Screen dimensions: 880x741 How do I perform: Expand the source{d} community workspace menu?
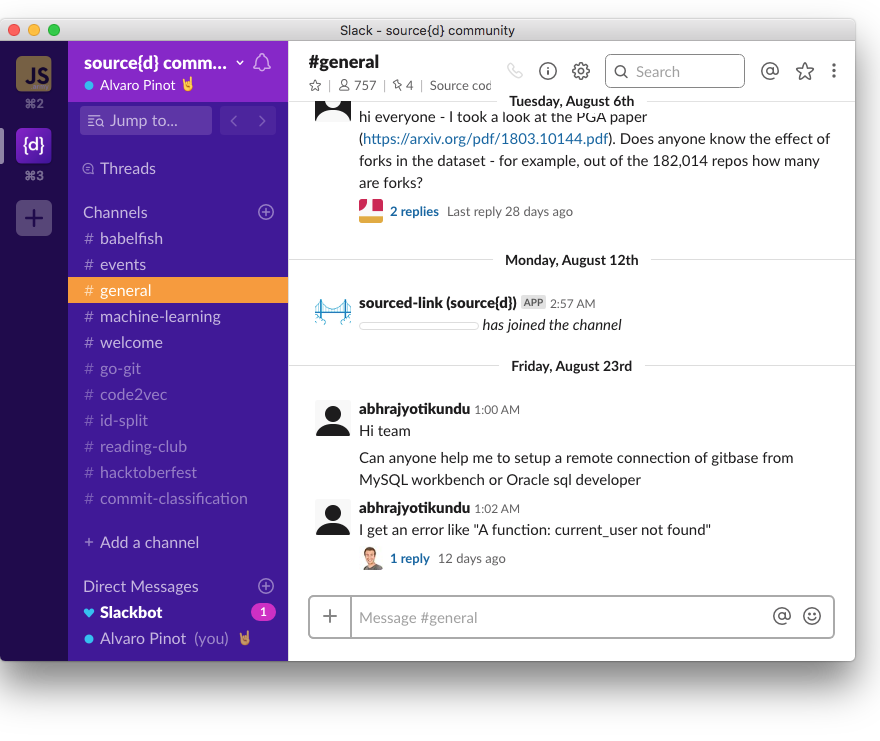point(163,63)
